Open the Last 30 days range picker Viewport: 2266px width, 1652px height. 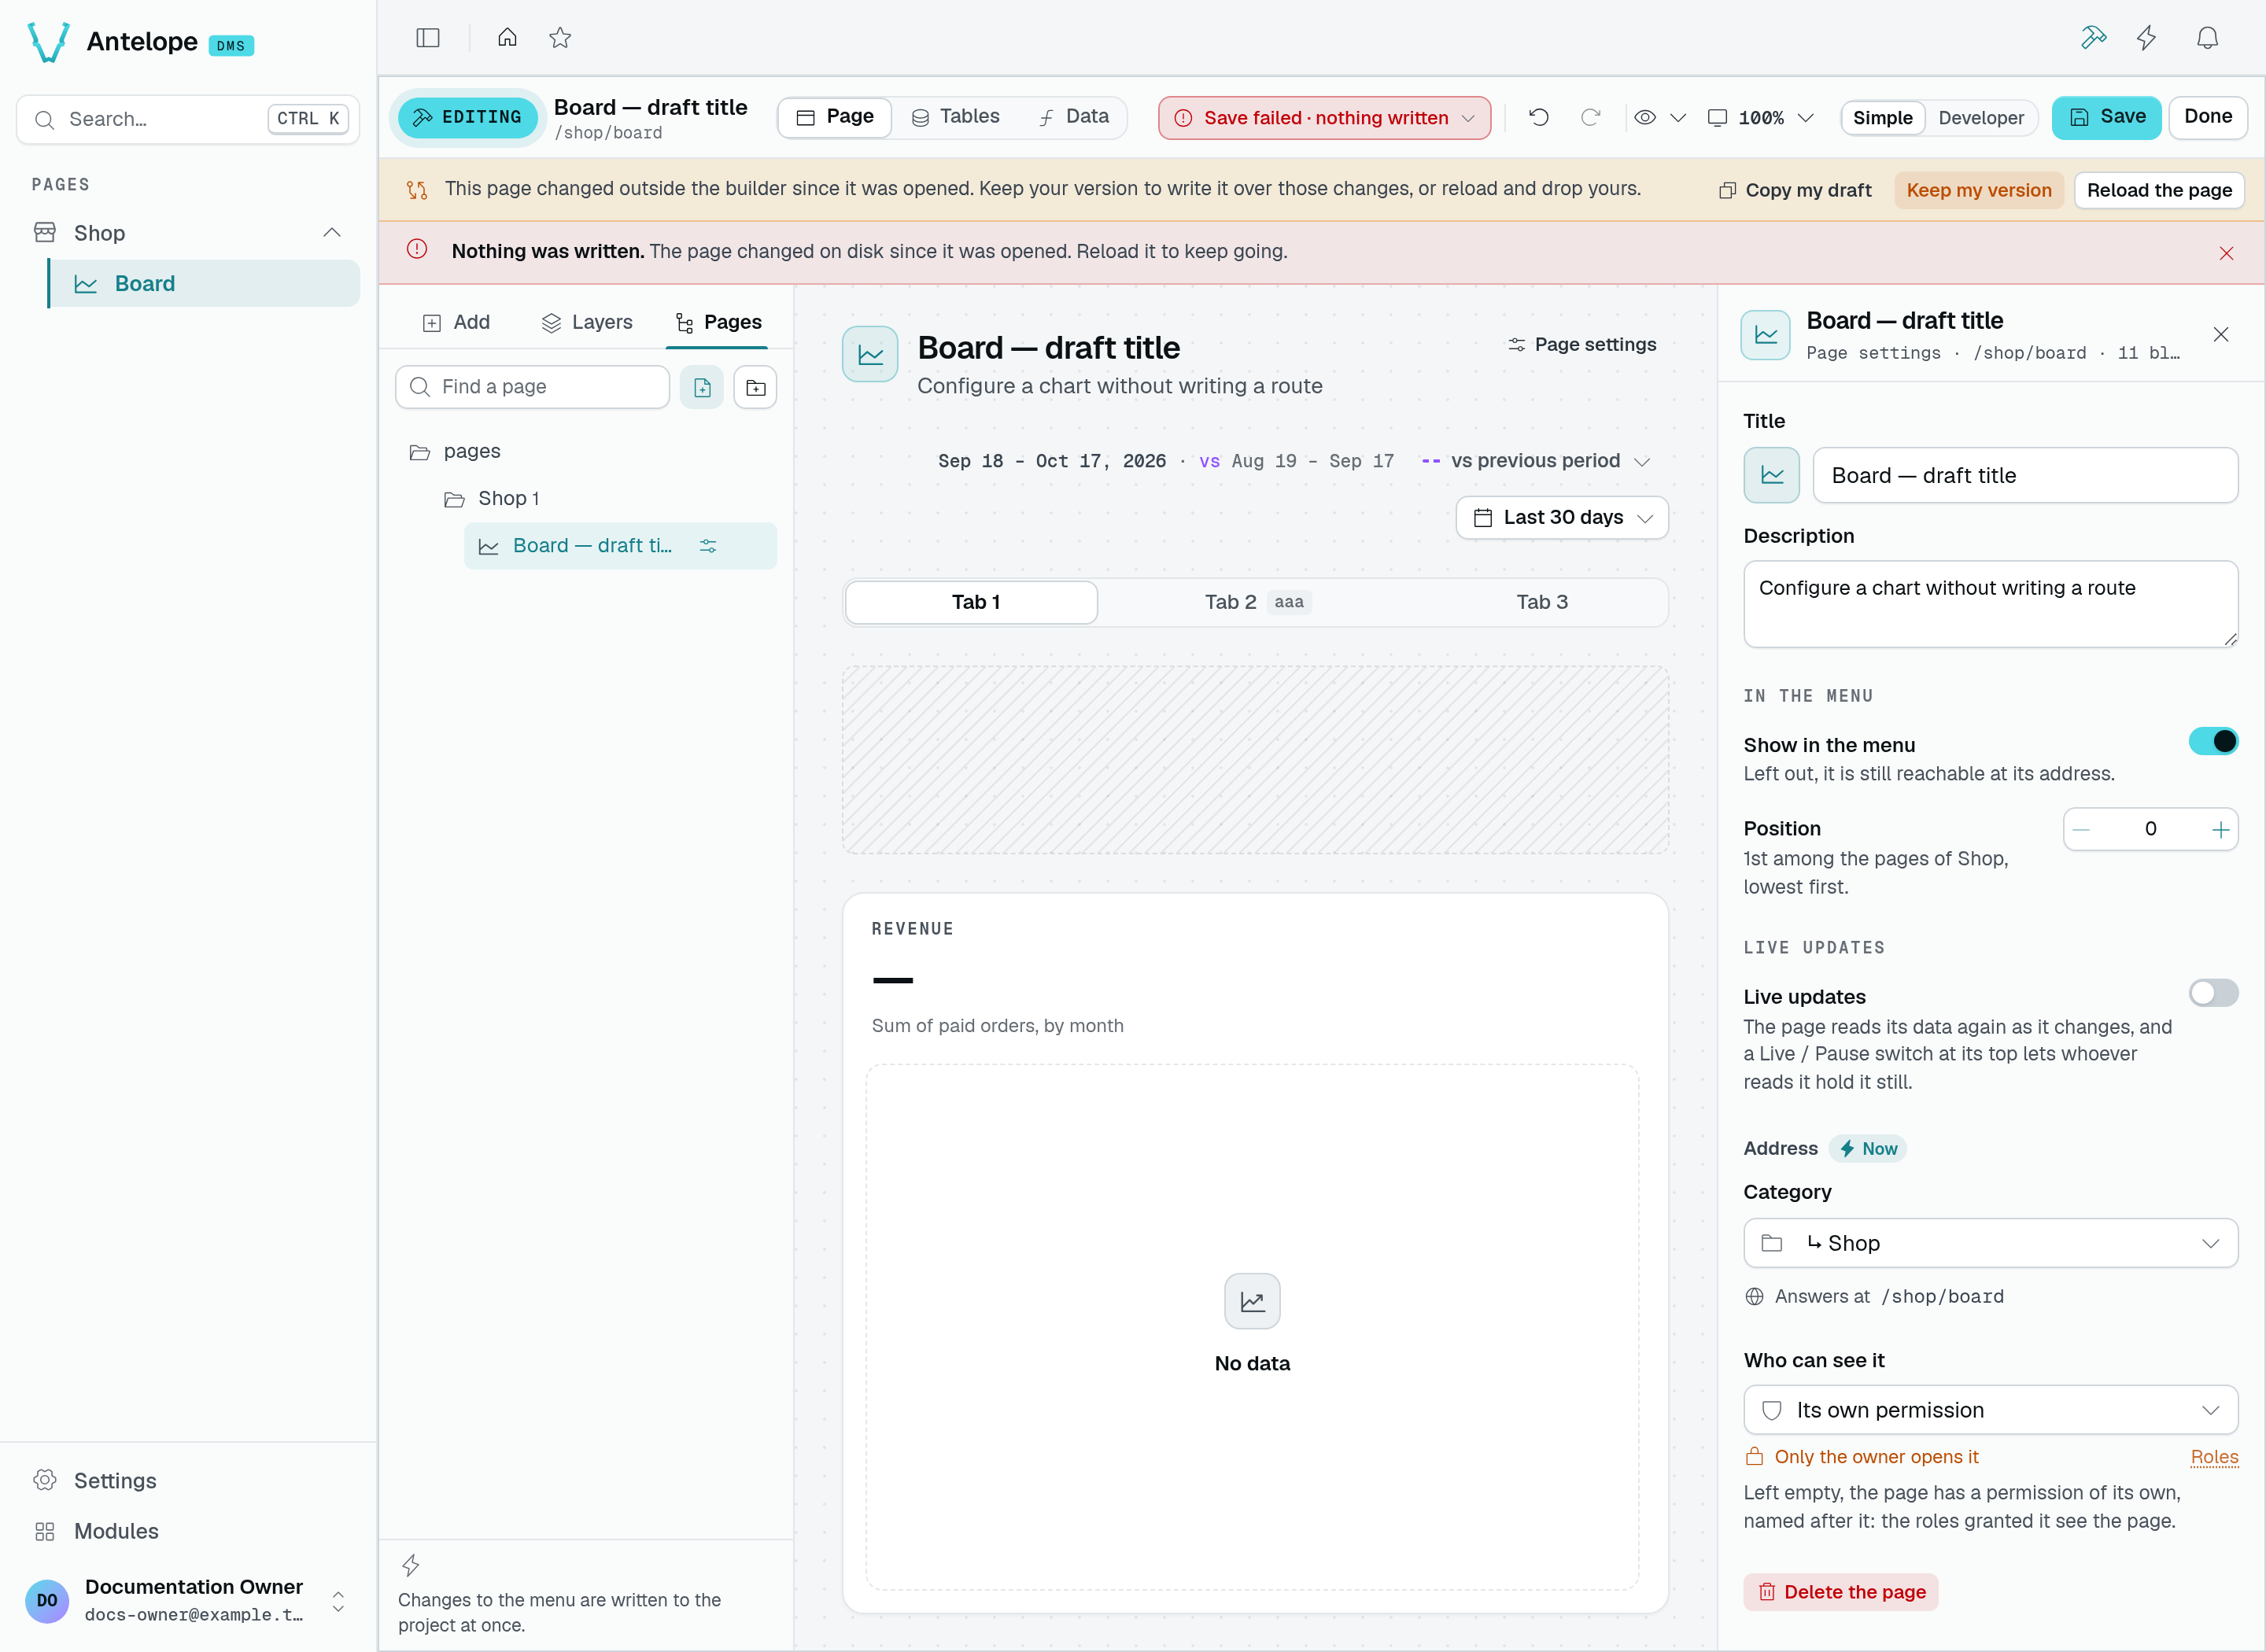(1562, 518)
